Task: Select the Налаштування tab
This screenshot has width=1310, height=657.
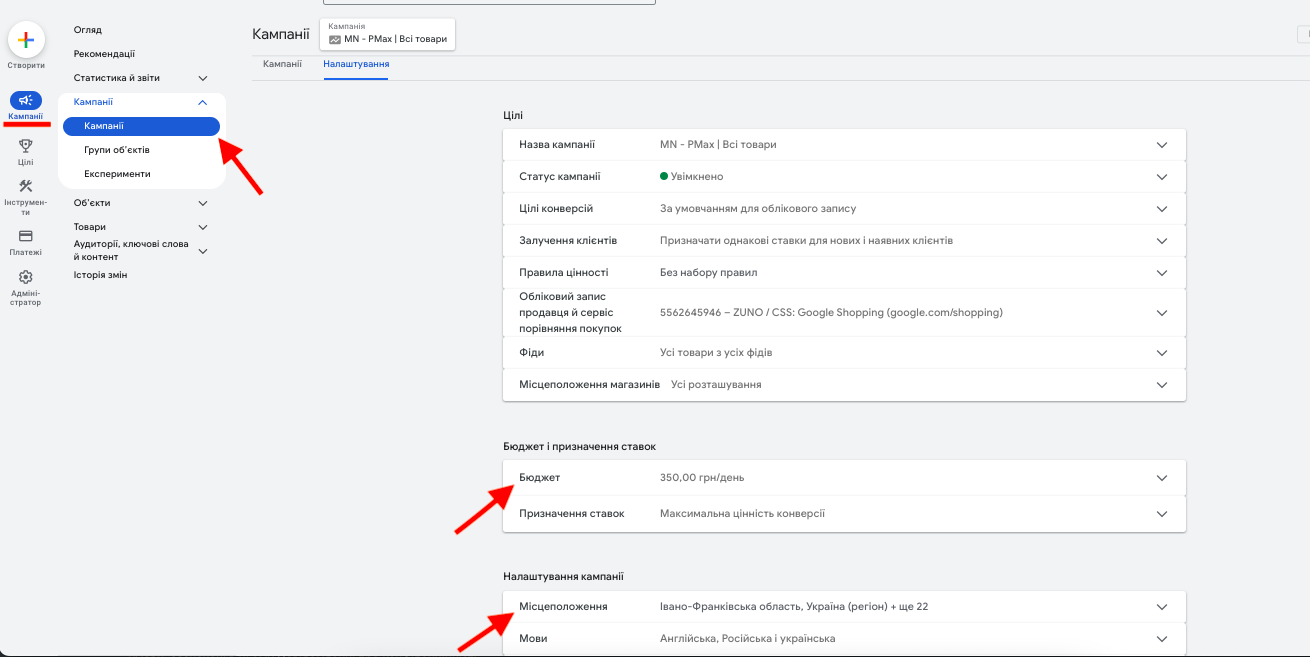Action: (x=356, y=64)
